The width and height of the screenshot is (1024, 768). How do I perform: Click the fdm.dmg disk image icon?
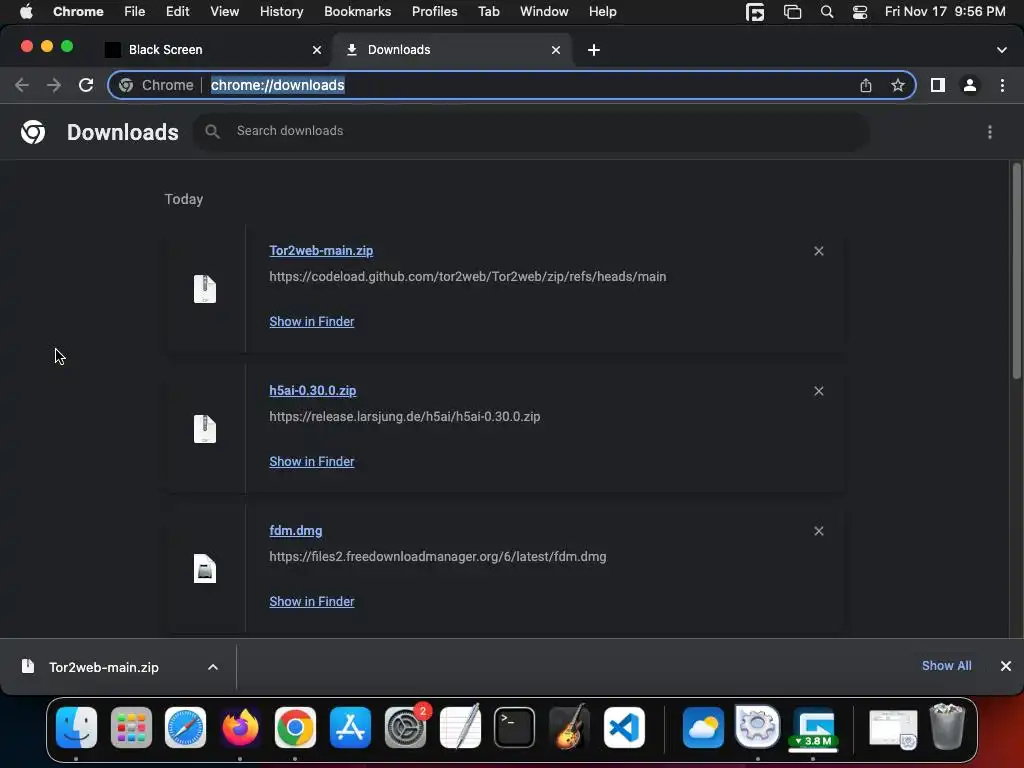[x=204, y=569]
